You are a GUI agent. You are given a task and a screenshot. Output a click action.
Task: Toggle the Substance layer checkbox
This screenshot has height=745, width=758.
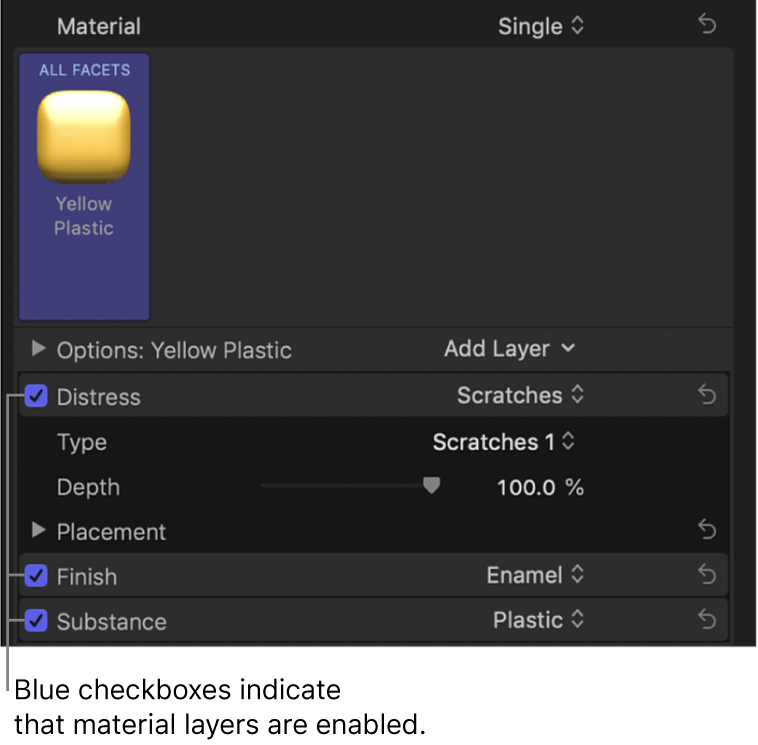[x=37, y=621]
